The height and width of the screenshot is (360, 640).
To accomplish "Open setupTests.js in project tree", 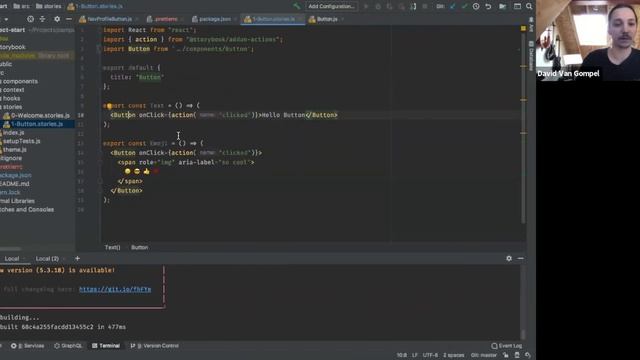I will 20,141.
